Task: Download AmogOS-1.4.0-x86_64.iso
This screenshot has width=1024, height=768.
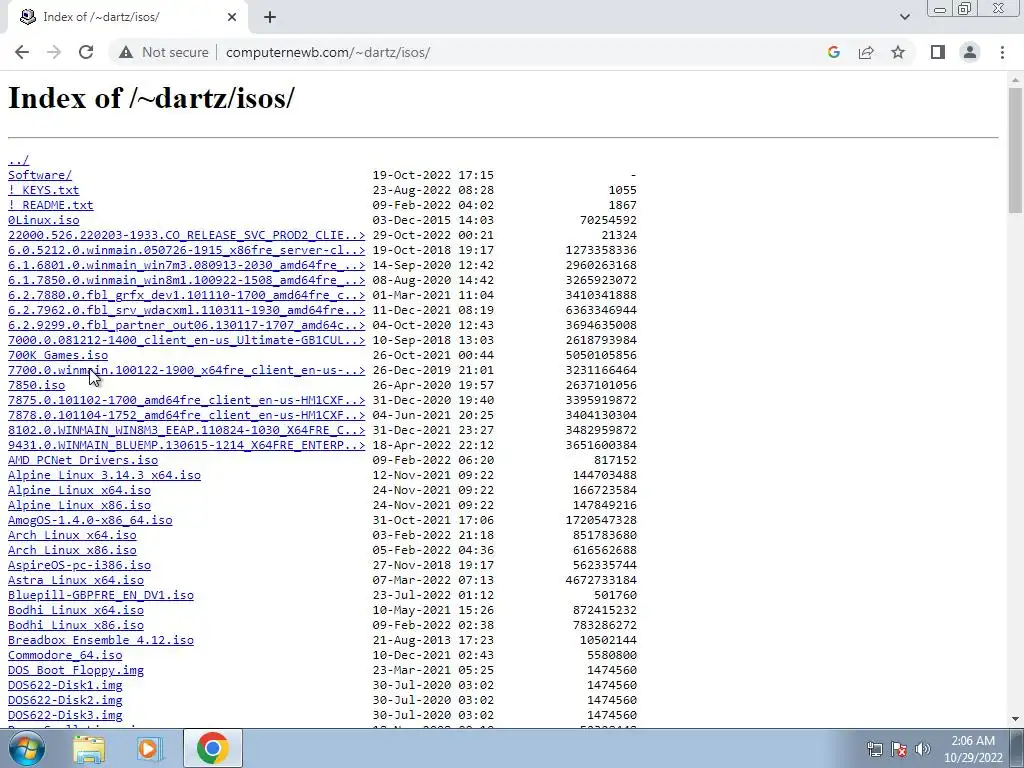Action: 89,520
